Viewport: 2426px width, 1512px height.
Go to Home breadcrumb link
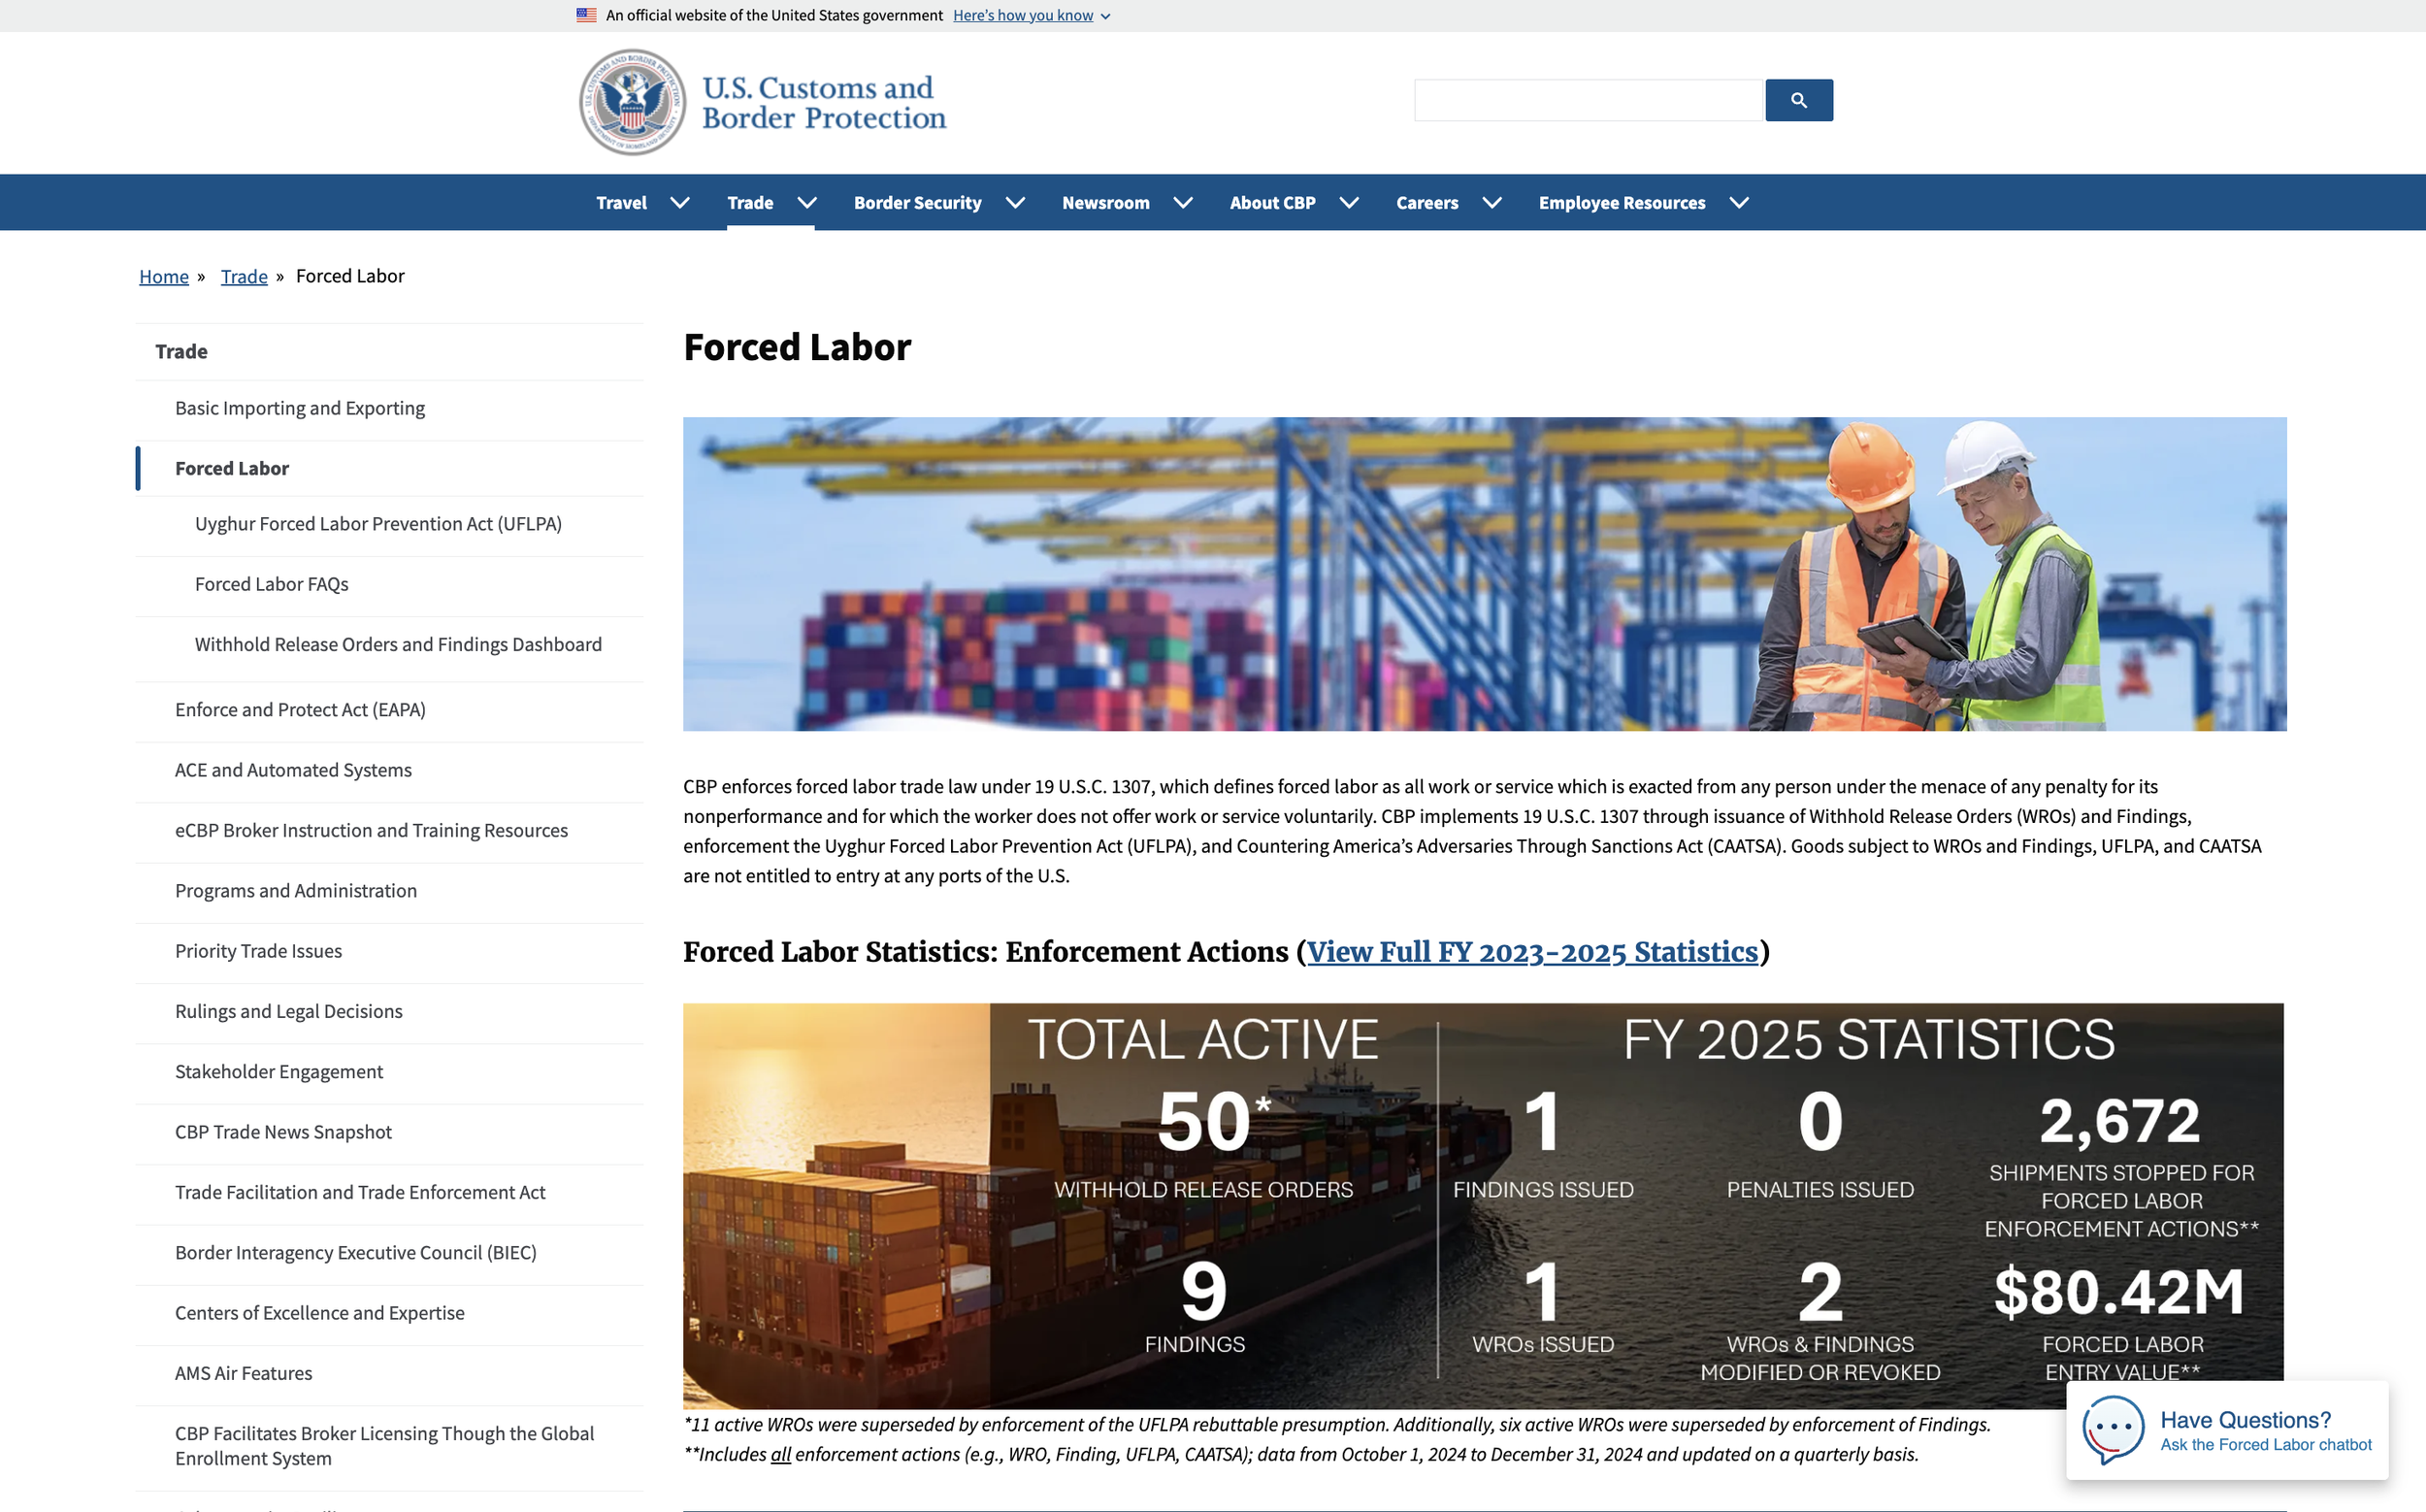(164, 276)
